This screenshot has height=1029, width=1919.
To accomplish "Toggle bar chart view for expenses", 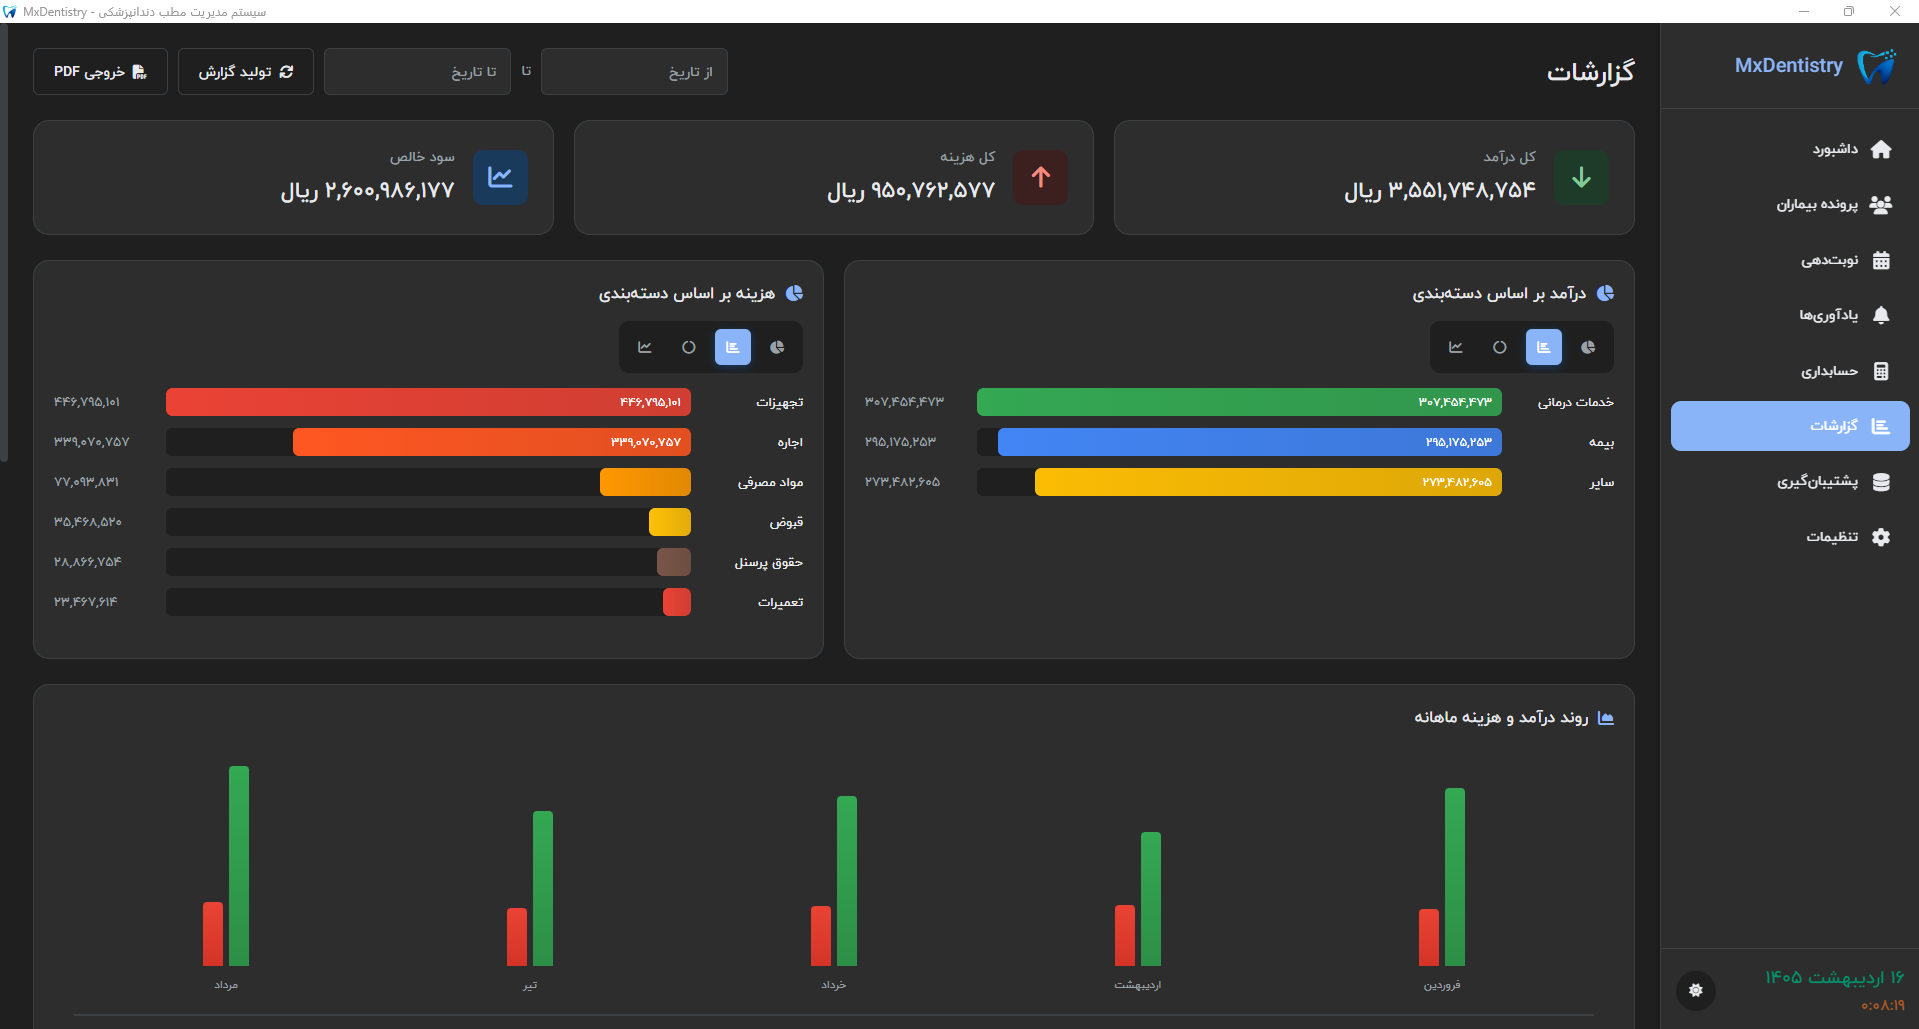I will pos(733,347).
